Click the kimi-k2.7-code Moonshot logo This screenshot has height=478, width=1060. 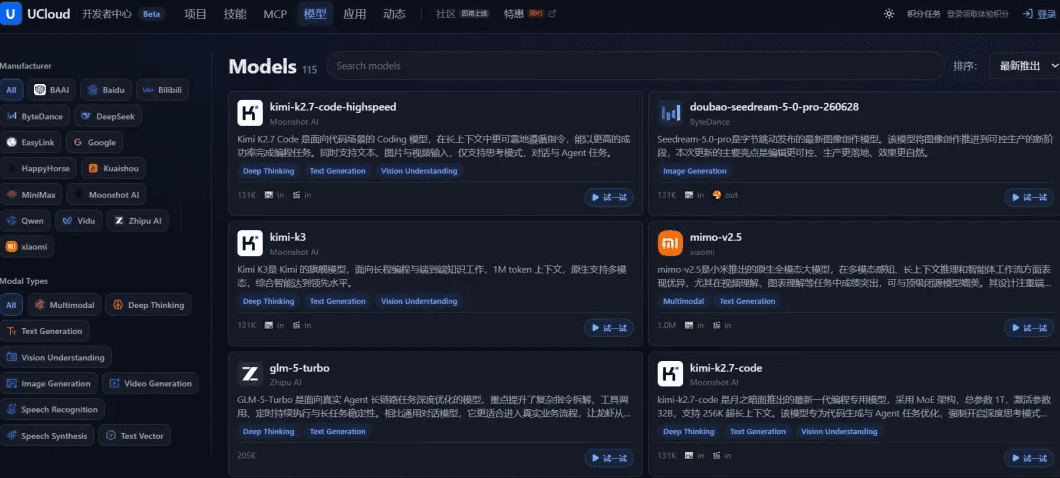tap(671, 374)
